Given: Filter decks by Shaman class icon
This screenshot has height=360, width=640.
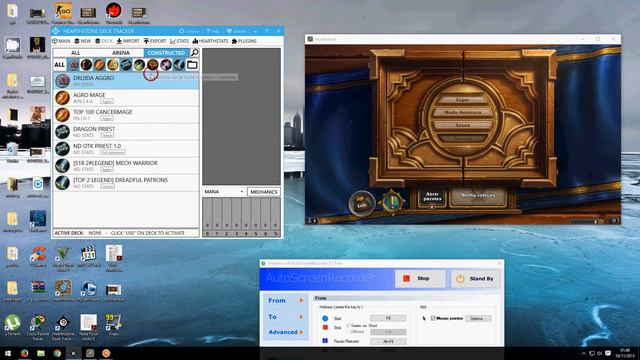Looking at the screenshot, I should [153, 65].
